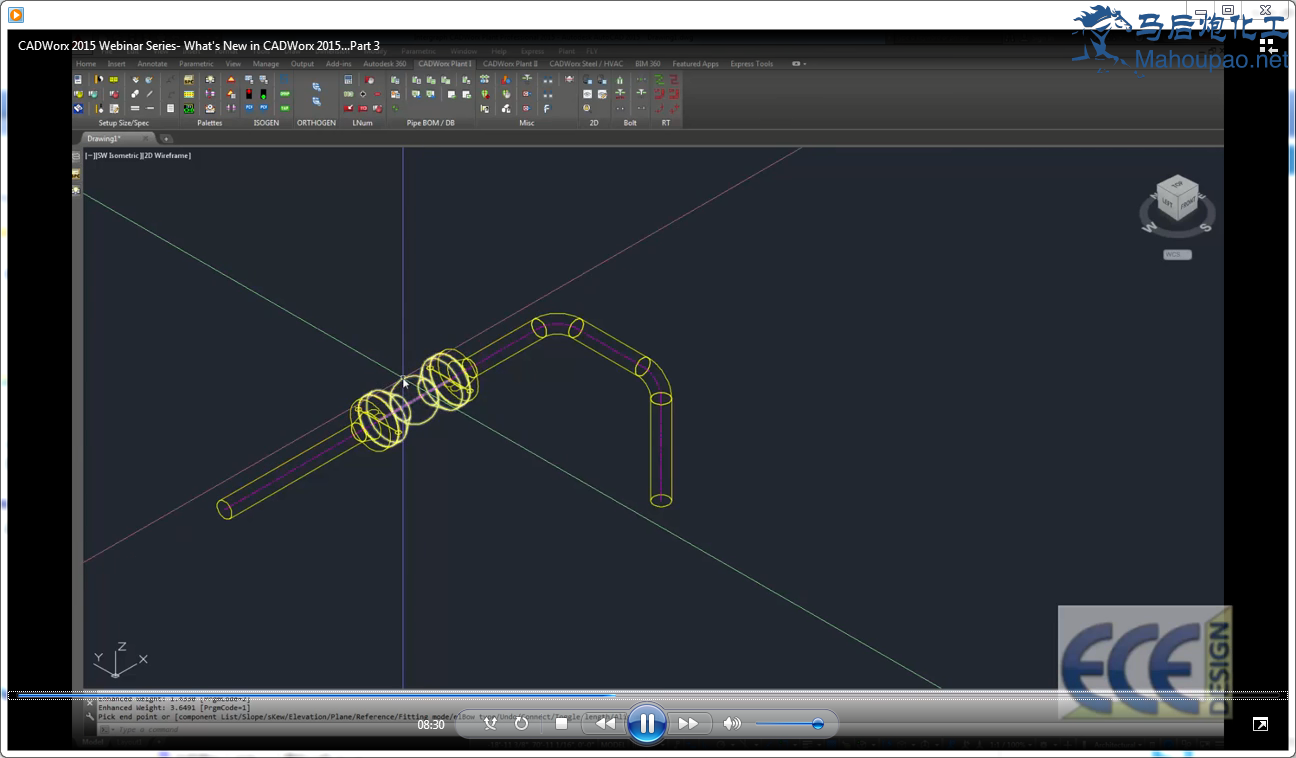Click the Windows Media Player title icon

(16, 15)
